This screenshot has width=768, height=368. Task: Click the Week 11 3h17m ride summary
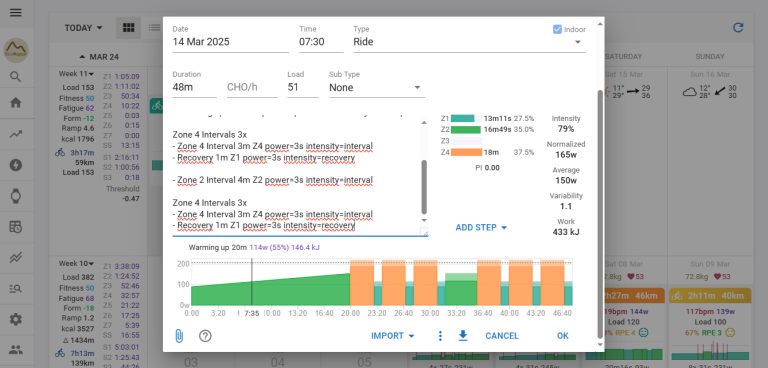pyautogui.click(x=76, y=153)
